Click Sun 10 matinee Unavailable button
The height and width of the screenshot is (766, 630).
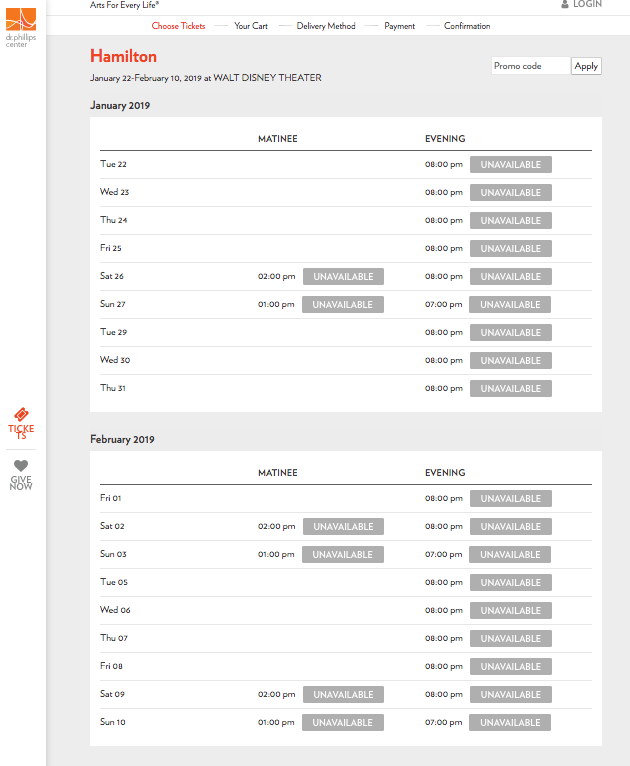coord(343,723)
